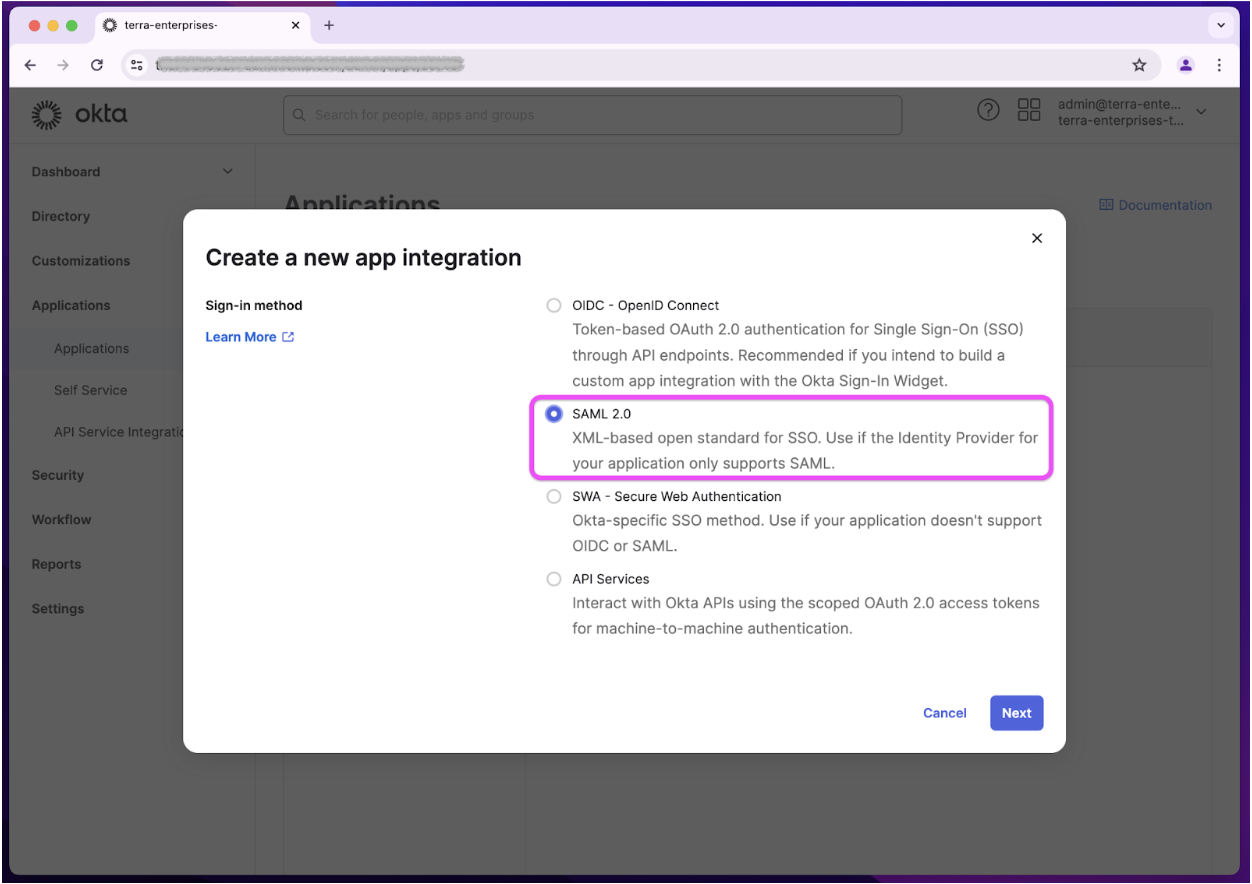The image size is (1252, 884).
Task: Open the Learn More link
Action: 250,337
